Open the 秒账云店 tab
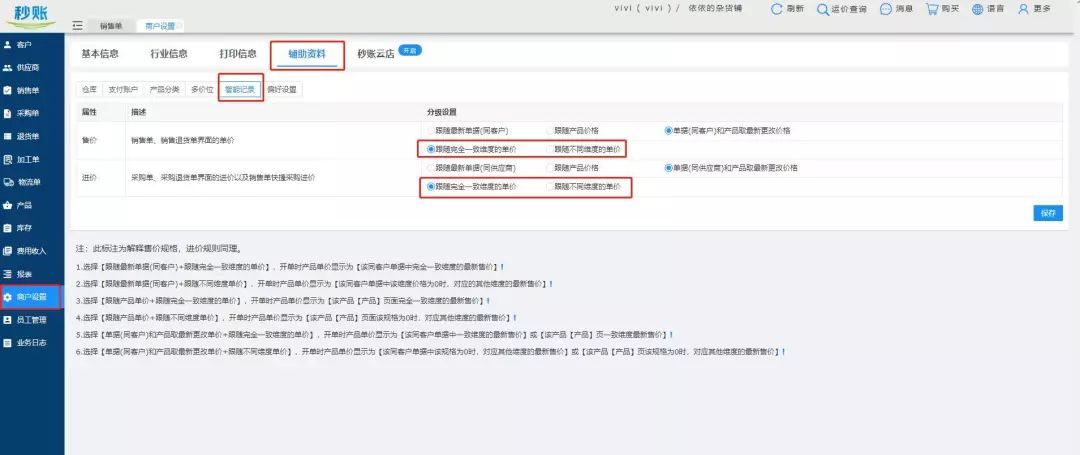Image resolution: width=1080 pixels, height=455 pixels. point(376,54)
